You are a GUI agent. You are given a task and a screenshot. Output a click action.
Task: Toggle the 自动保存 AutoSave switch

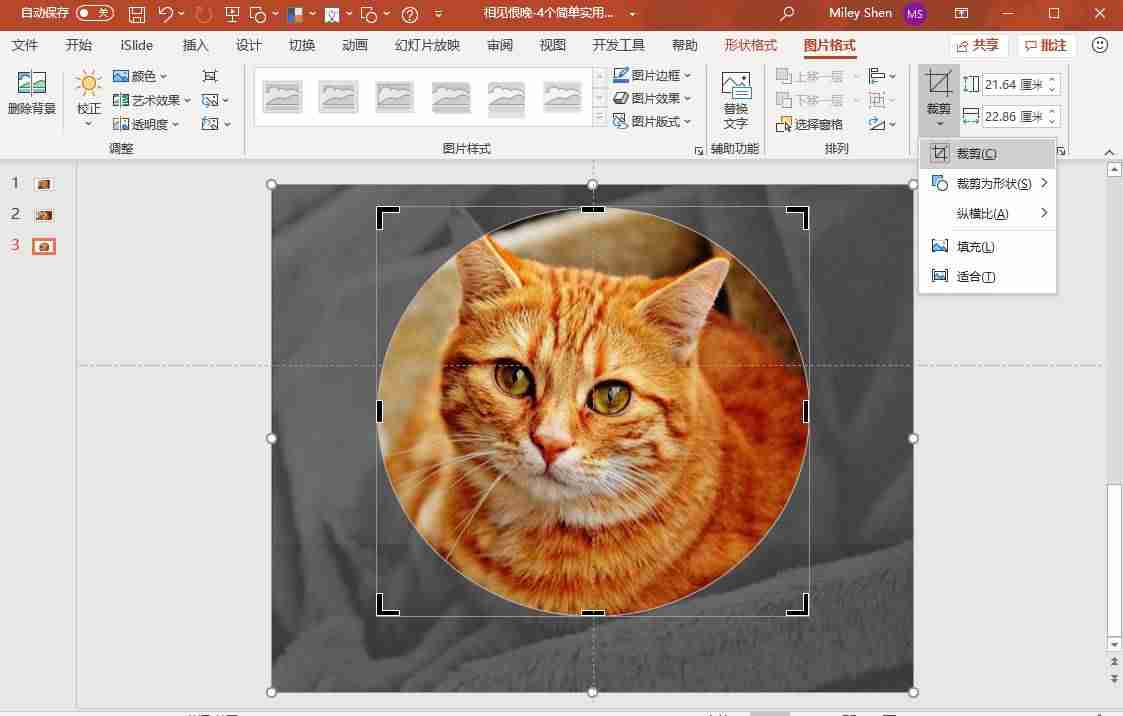(x=95, y=13)
